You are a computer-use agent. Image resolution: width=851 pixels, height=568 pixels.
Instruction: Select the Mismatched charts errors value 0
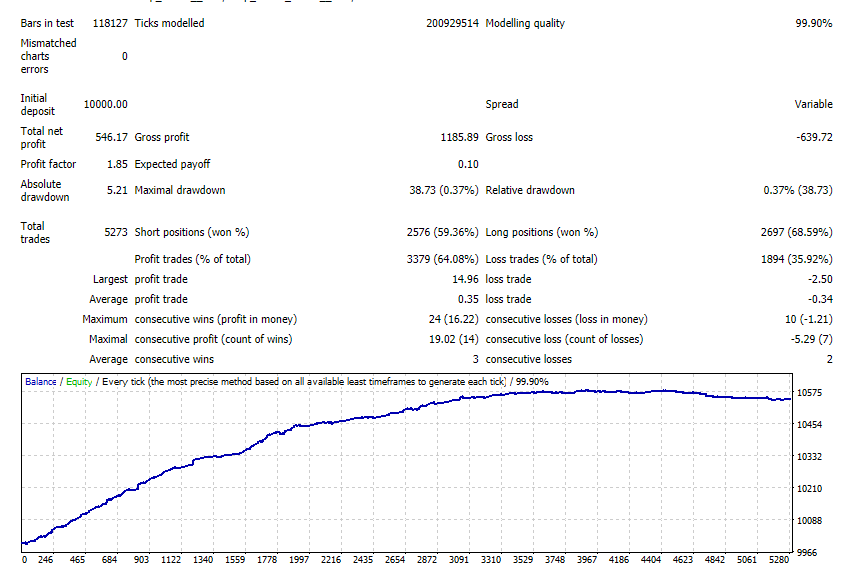pos(125,56)
